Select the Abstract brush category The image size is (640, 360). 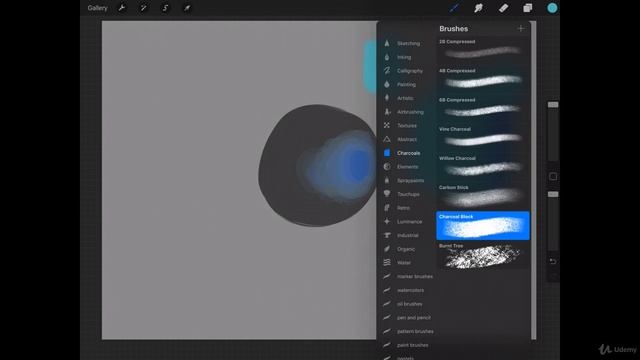coord(406,139)
